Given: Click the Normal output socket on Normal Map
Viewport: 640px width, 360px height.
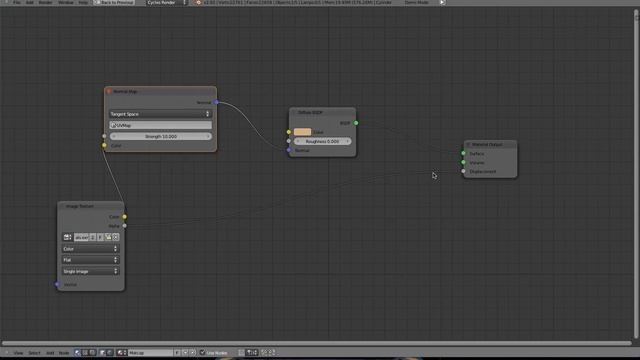Looking at the screenshot, I should coord(216,102).
